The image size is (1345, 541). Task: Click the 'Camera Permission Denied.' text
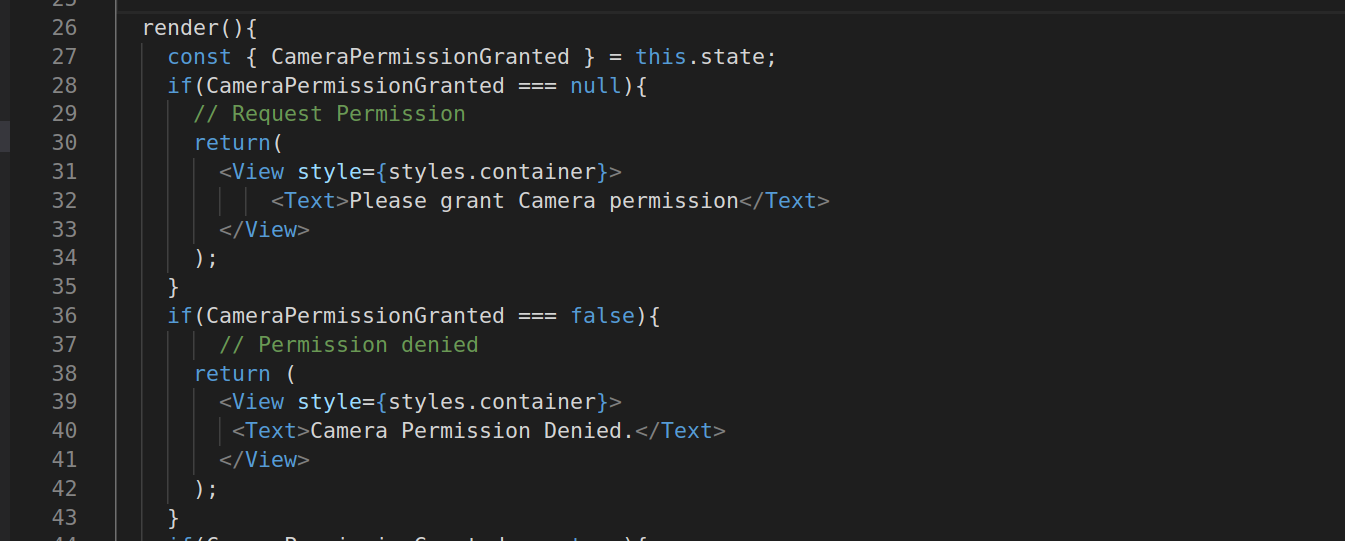tap(472, 431)
